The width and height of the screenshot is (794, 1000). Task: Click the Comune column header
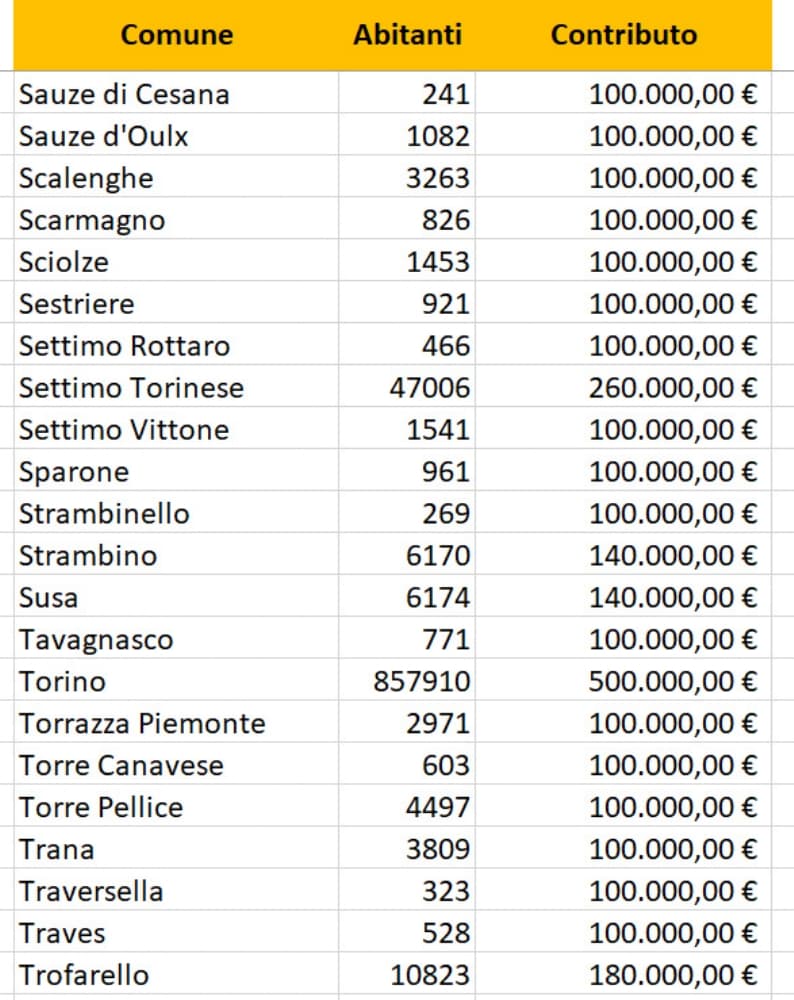pos(176,35)
